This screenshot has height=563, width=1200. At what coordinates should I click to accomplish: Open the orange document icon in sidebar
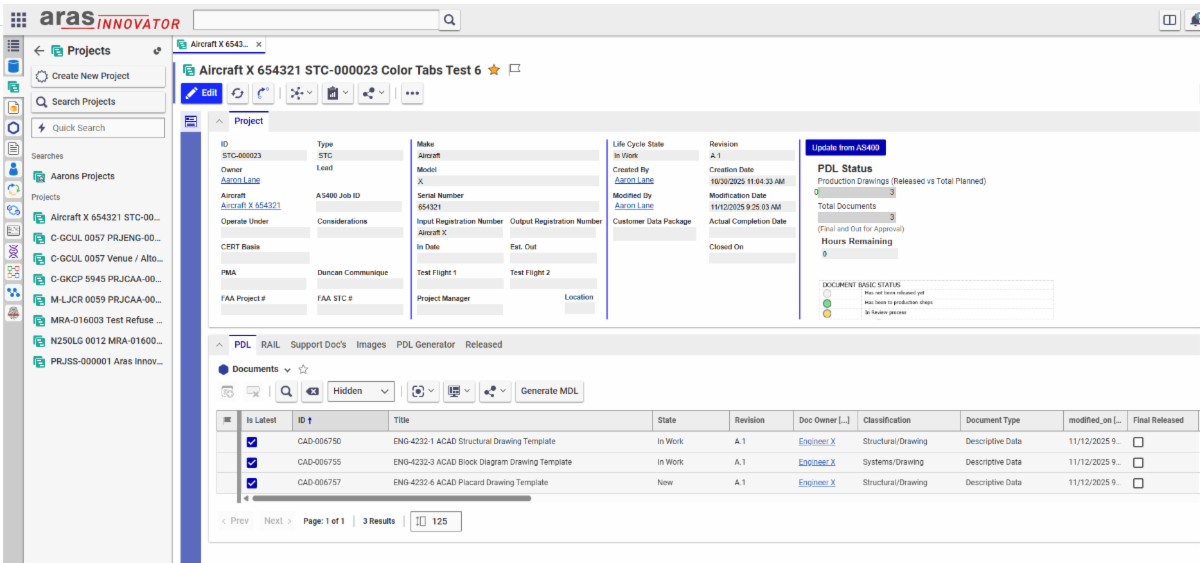(13, 107)
